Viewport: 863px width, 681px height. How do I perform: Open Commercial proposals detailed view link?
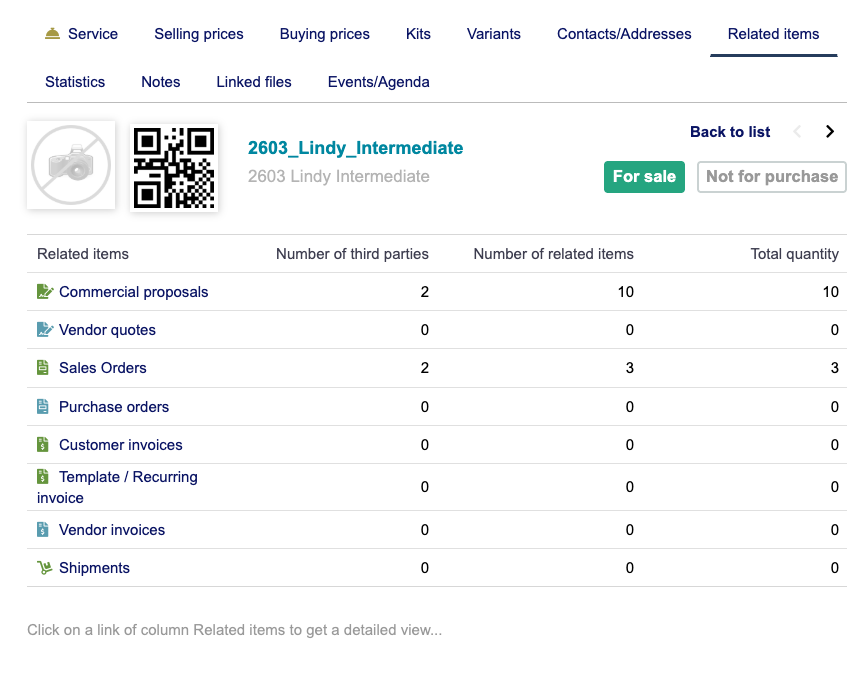coord(133,292)
